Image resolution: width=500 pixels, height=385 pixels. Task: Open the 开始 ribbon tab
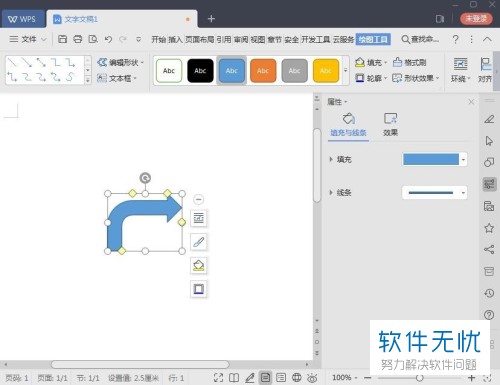[159, 39]
